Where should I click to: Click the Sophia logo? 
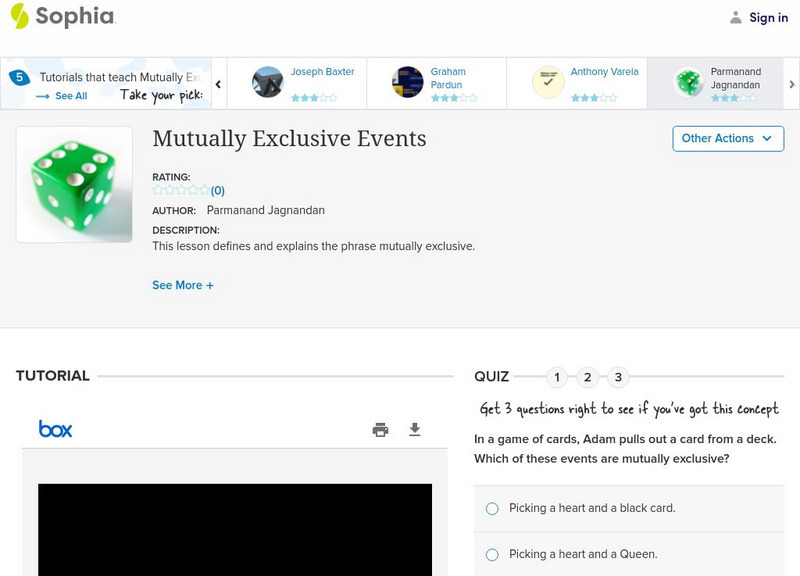pyautogui.click(x=62, y=17)
